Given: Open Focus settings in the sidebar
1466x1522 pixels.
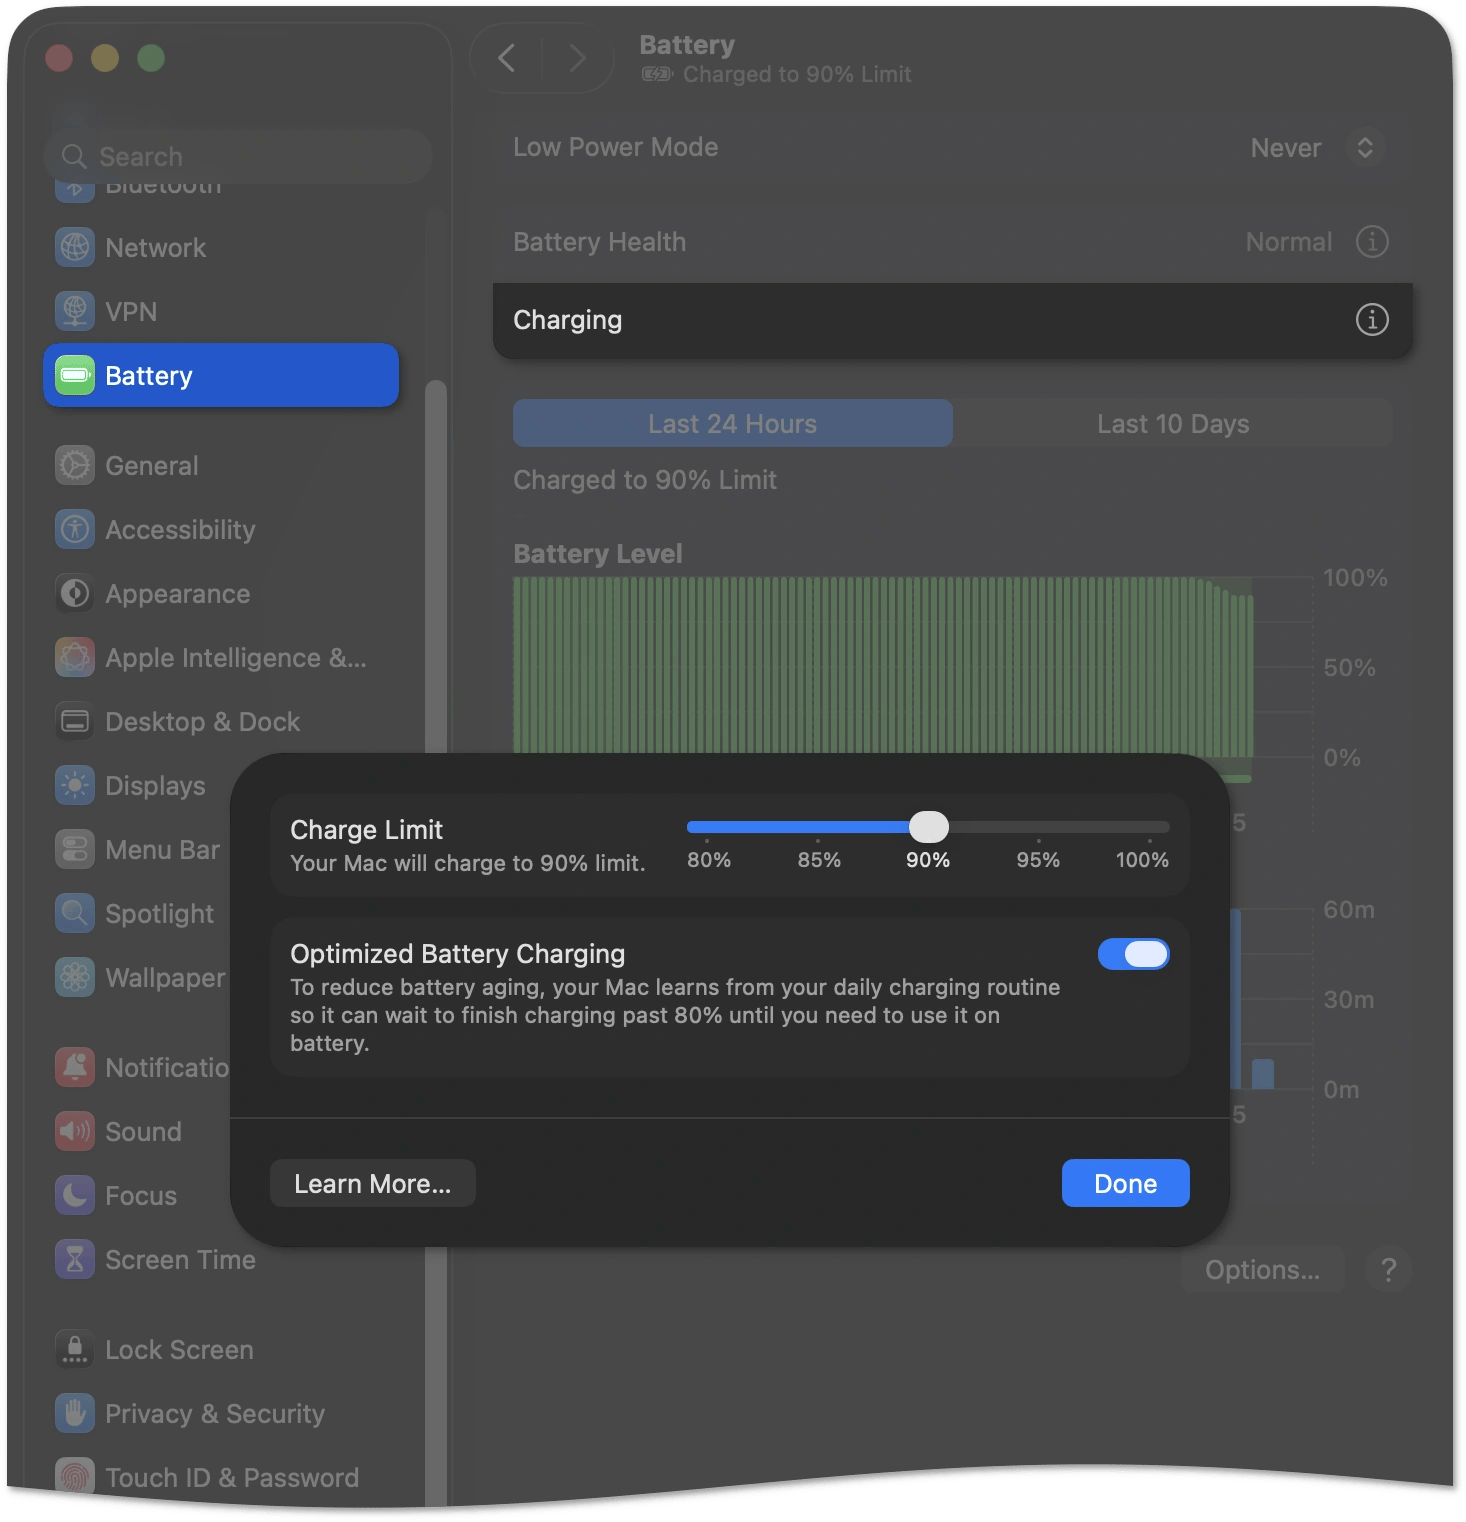Looking at the screenshot, I should (137, 1195).
